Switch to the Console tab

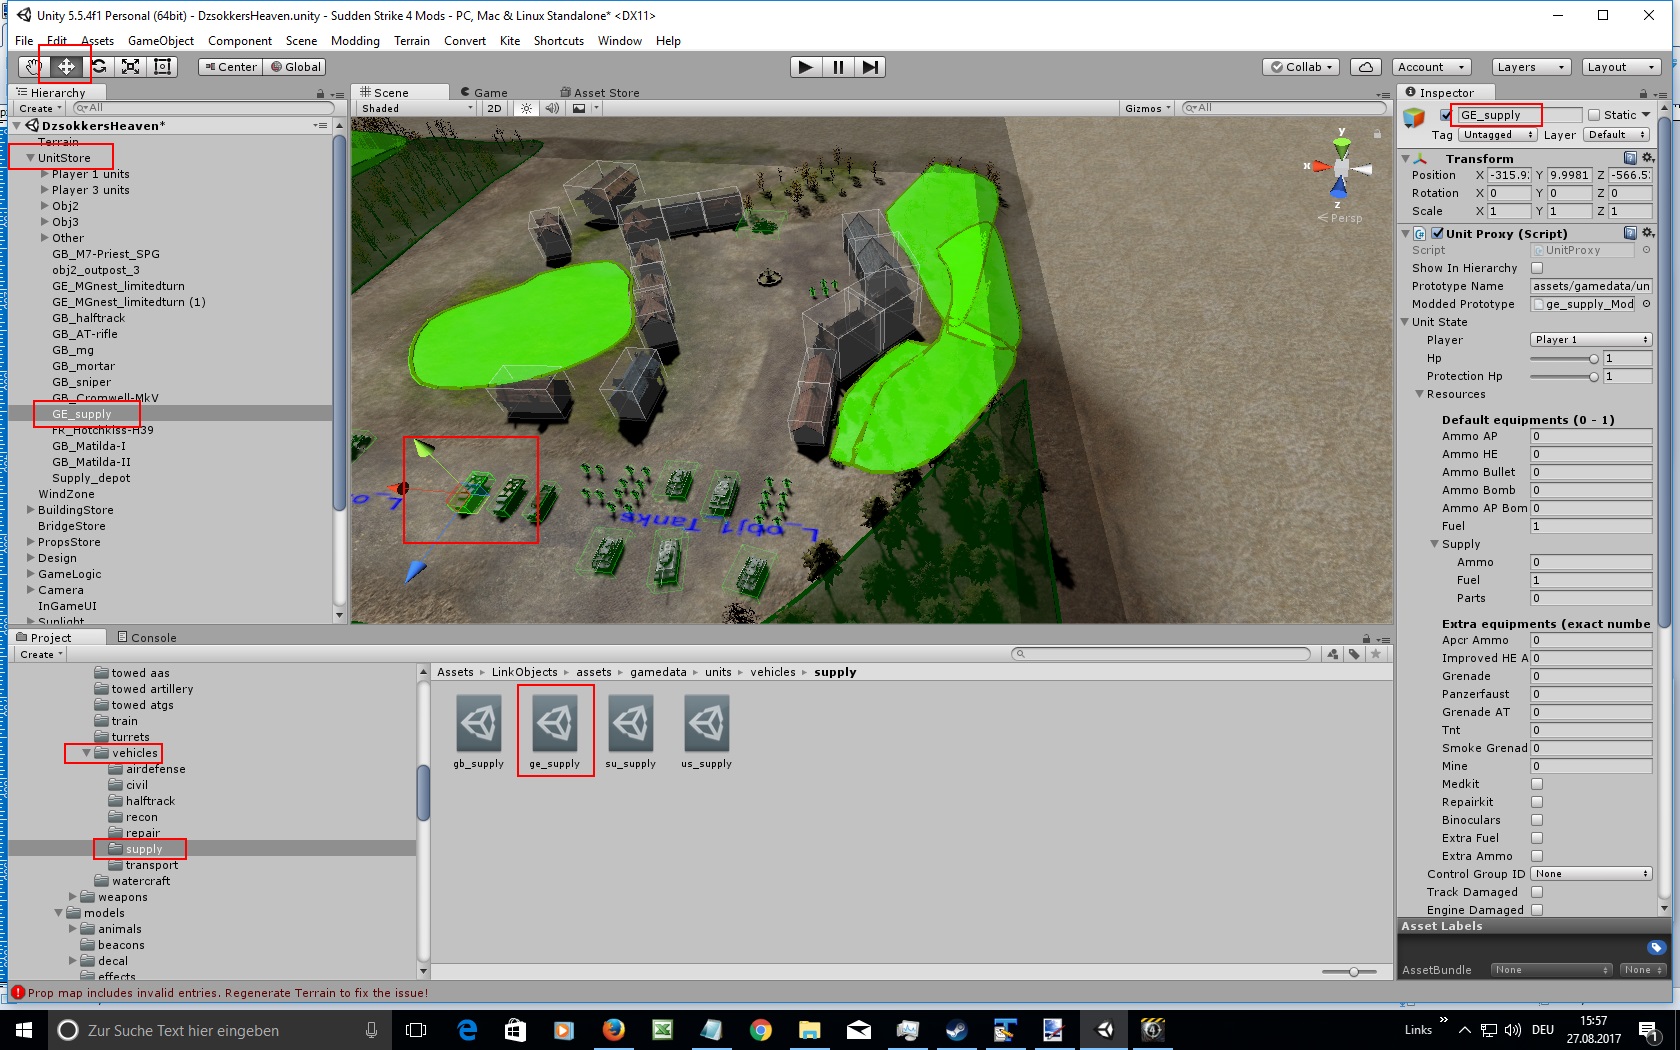(147, 637)
